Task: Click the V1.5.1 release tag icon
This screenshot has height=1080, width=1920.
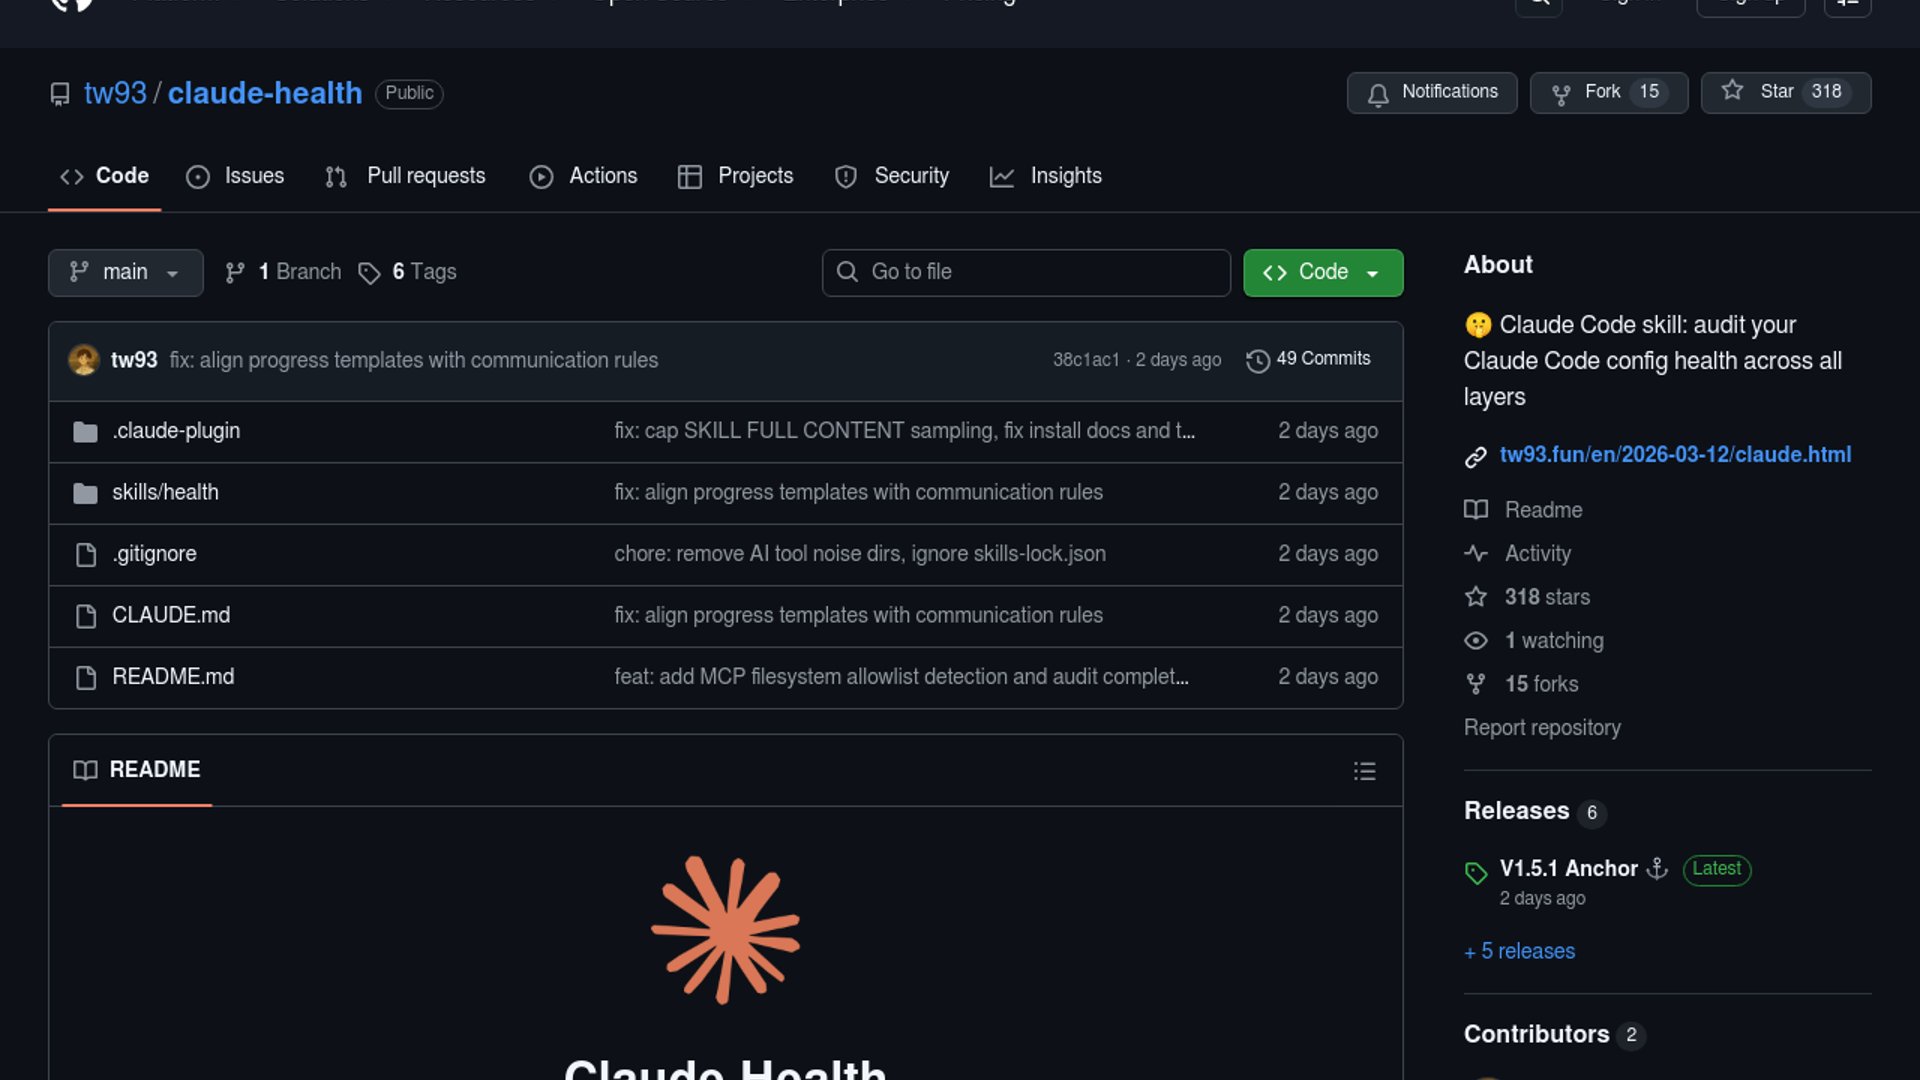Action: 1476,872
